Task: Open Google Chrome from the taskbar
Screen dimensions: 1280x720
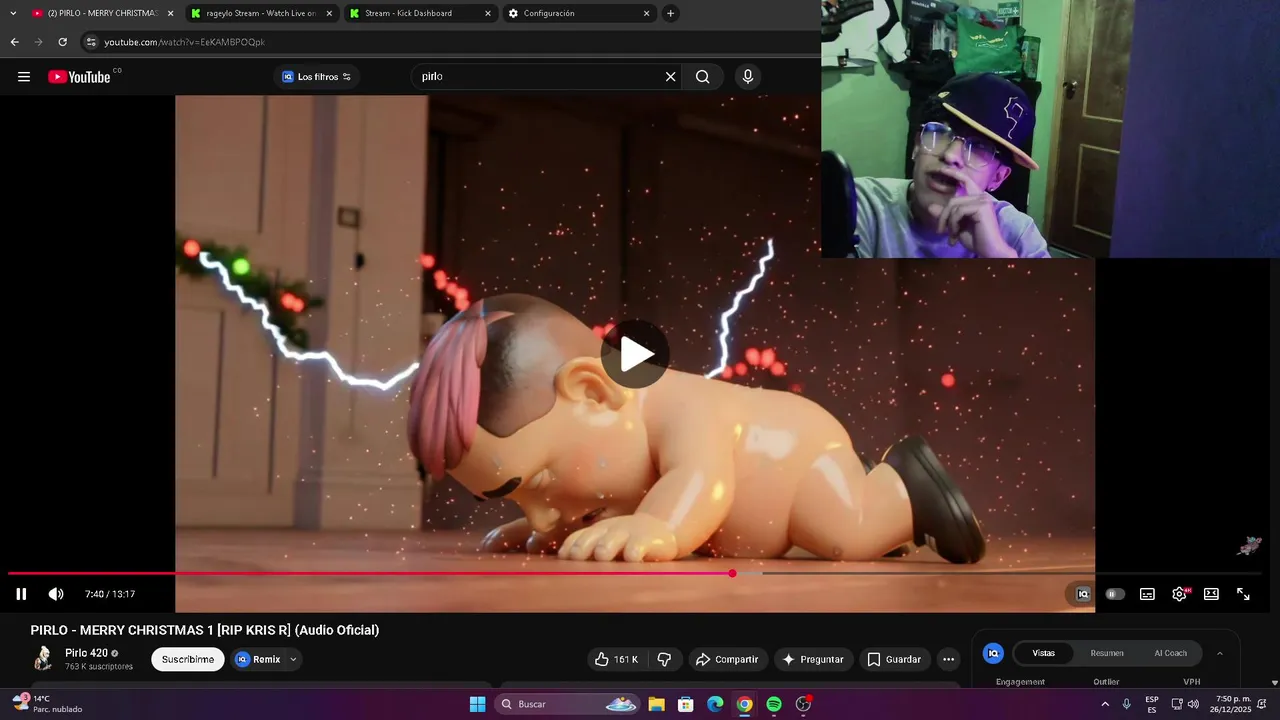Action: (x=745, y=704)
